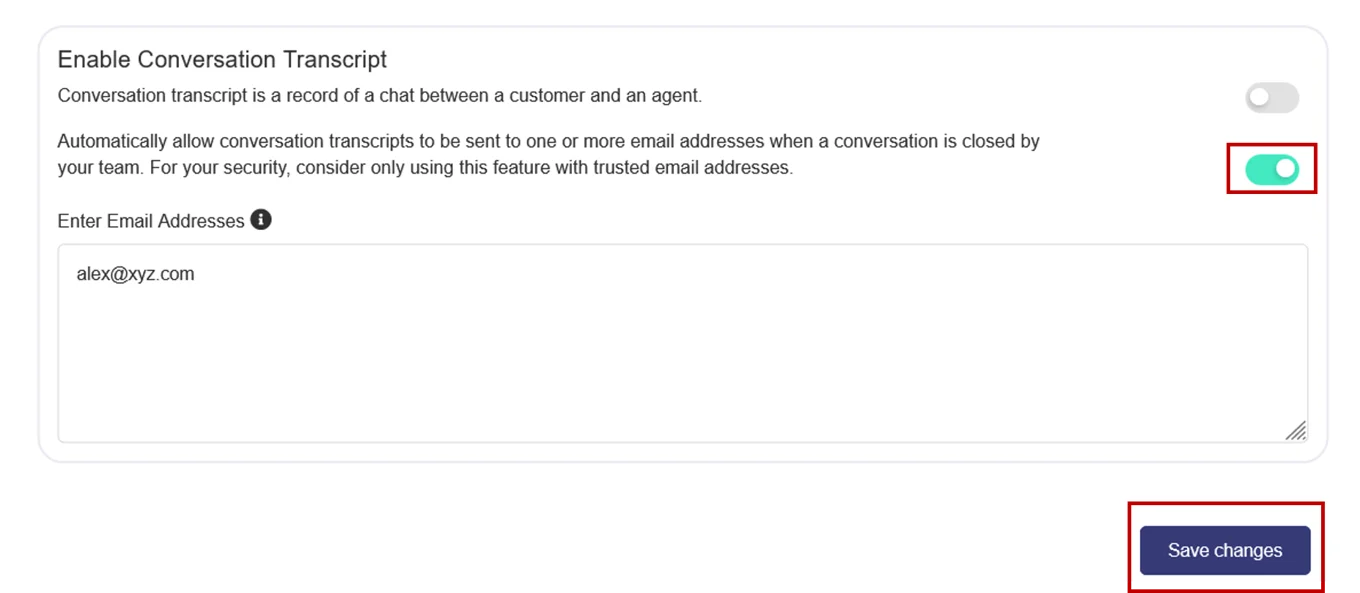Click the 'Automatically allow conversation transcripts' paragraph
The height and width of the screenshot is (593, 1360).
548,141
